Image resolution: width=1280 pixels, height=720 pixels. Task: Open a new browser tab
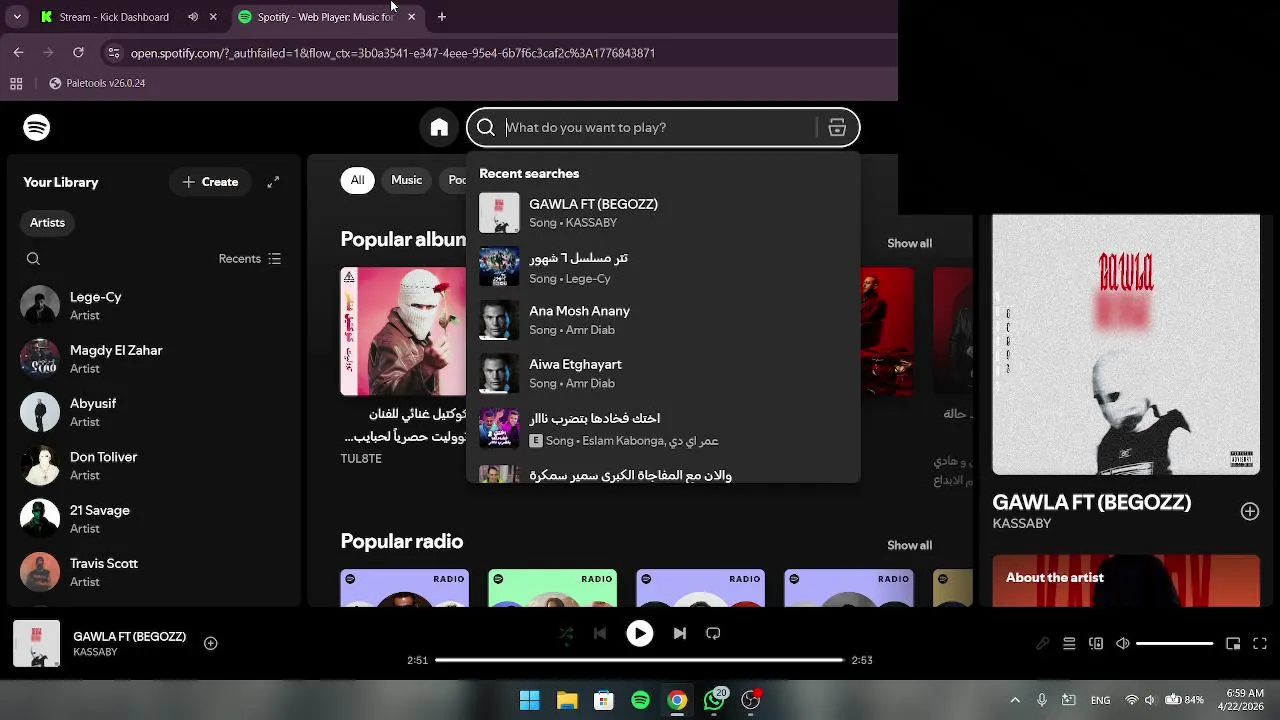click(x=442, y=17)
